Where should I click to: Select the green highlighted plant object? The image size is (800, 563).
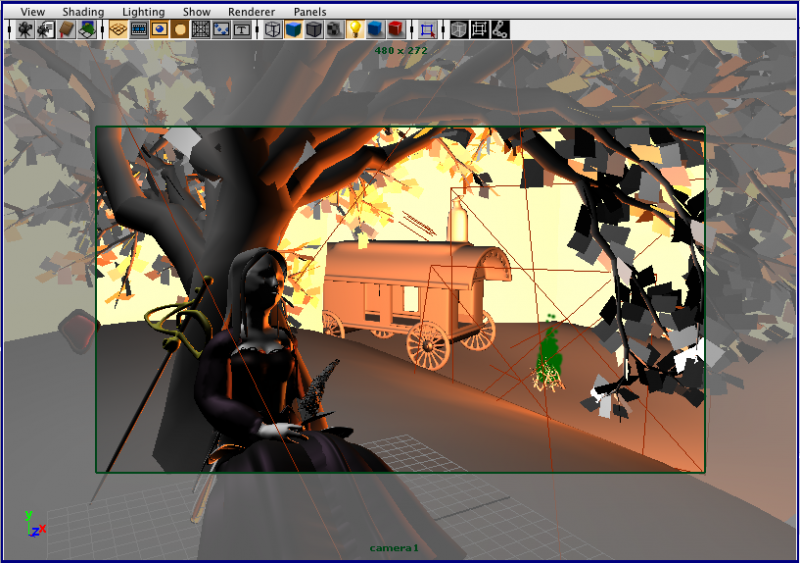pos(549,352)
